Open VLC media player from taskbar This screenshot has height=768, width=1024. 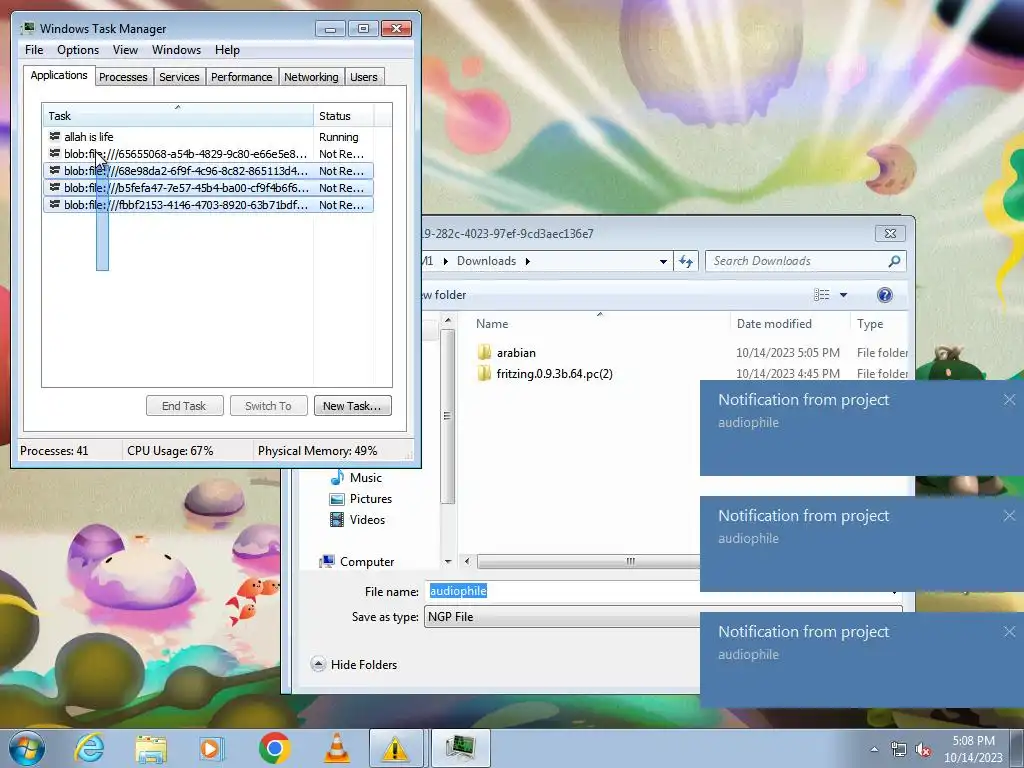pos(337,748)
